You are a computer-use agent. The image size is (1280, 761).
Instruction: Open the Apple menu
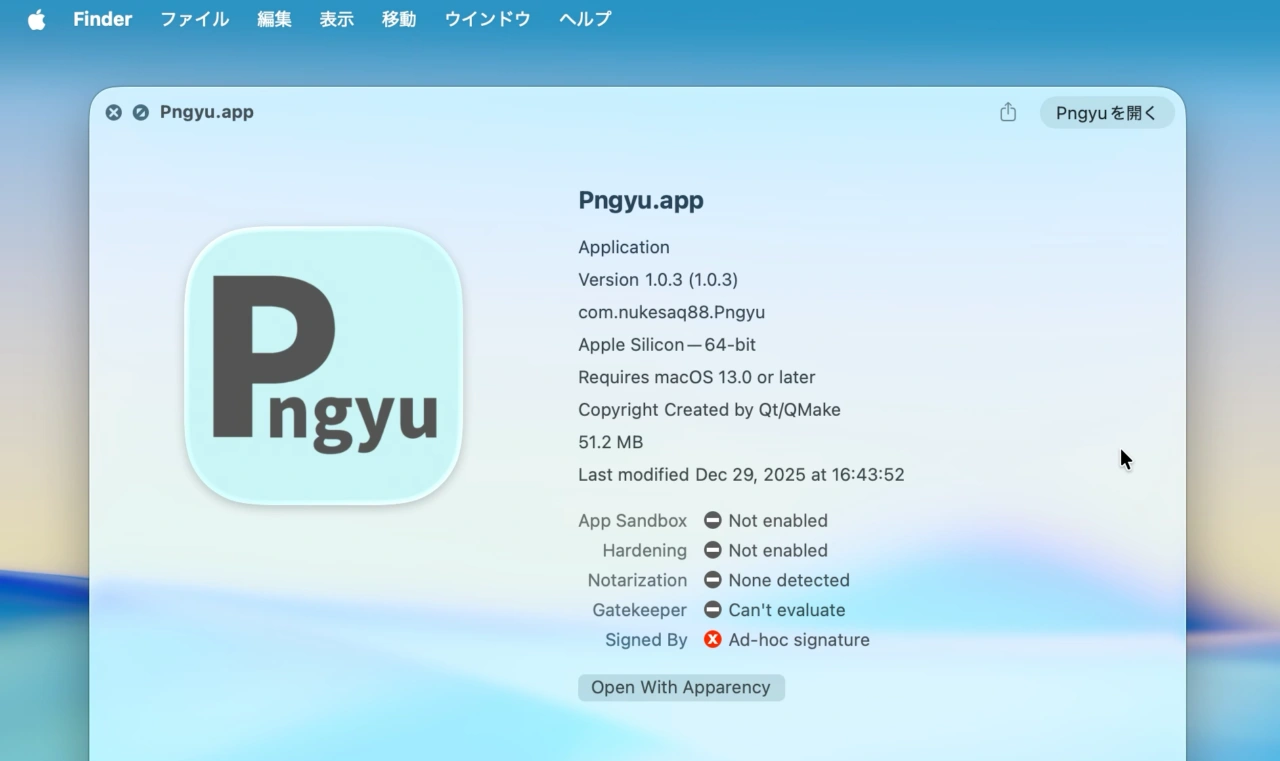[x=36, y=18]
